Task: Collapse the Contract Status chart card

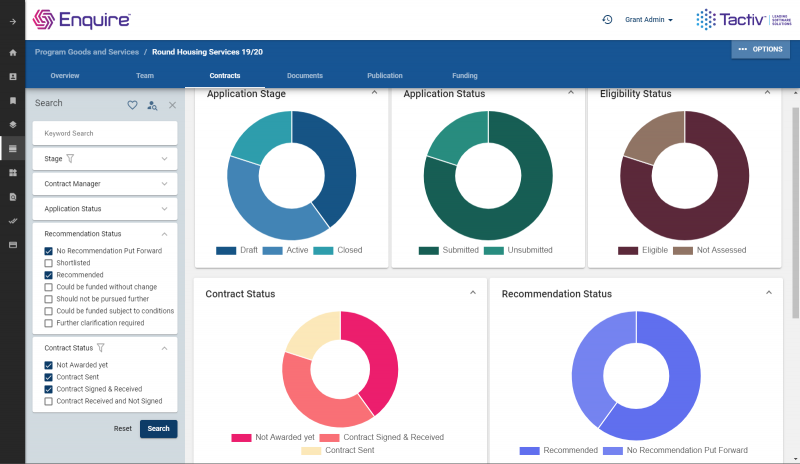Action: pyautogui.click(x=473, y=292)
